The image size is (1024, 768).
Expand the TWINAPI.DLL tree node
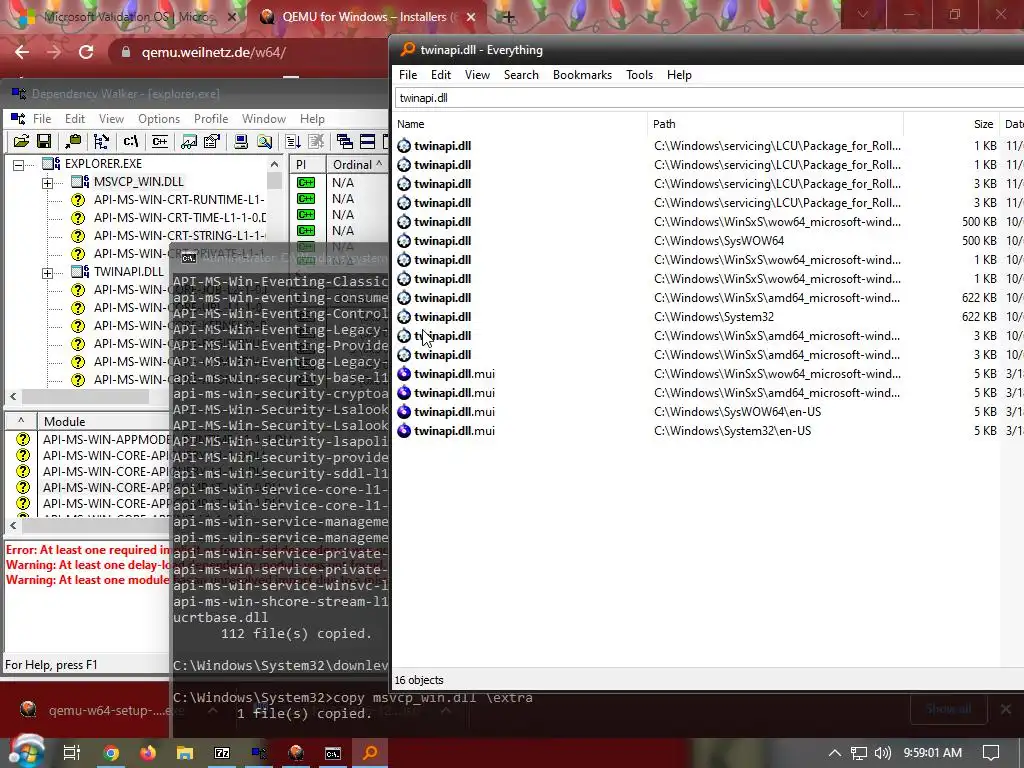pos(48,273)
